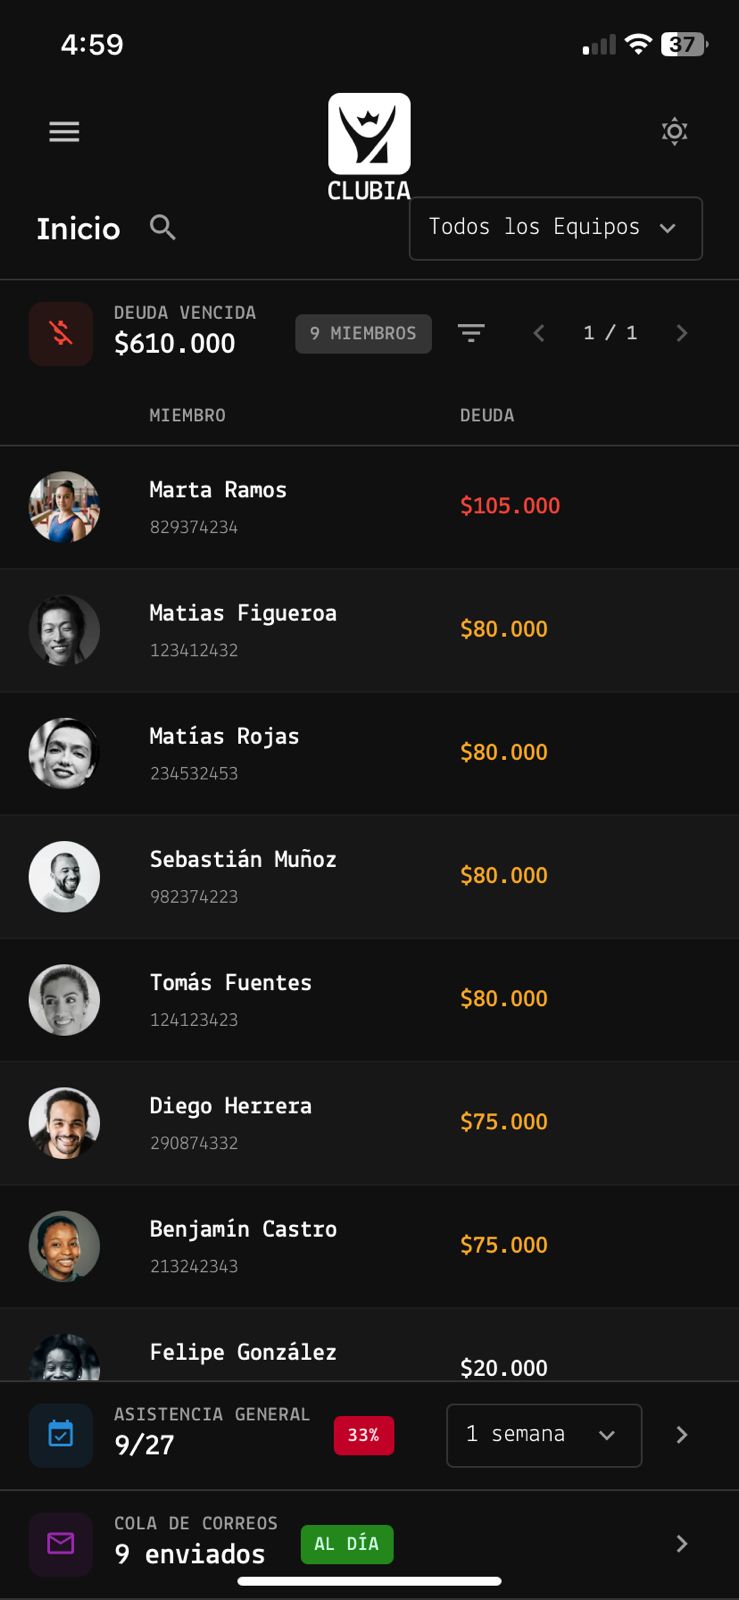Select Sebastián Muñoz from the list
This screenshot has width=739, height=1600.
coord(369,876)
